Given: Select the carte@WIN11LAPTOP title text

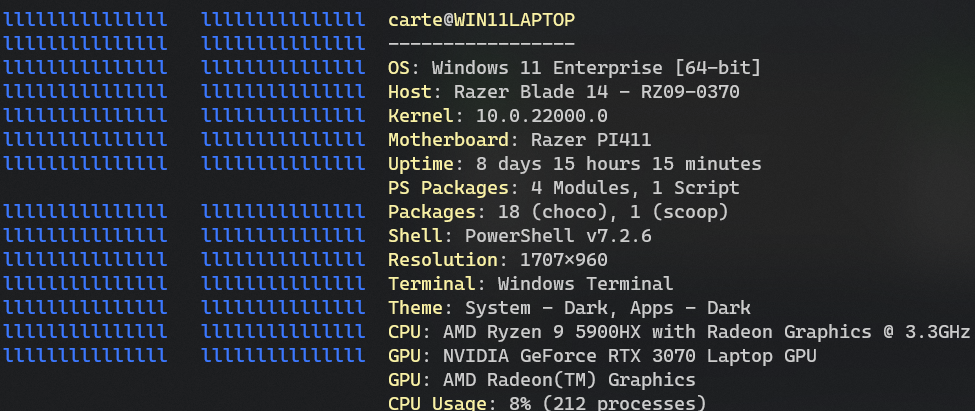Looking at the screenshot, I should coord(481,21).
